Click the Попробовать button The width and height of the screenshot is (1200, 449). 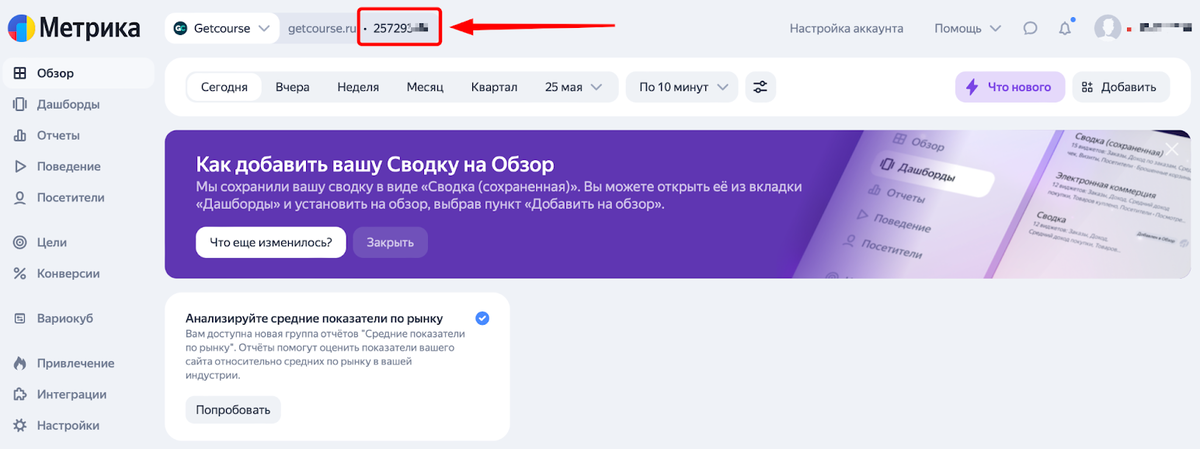233,410
